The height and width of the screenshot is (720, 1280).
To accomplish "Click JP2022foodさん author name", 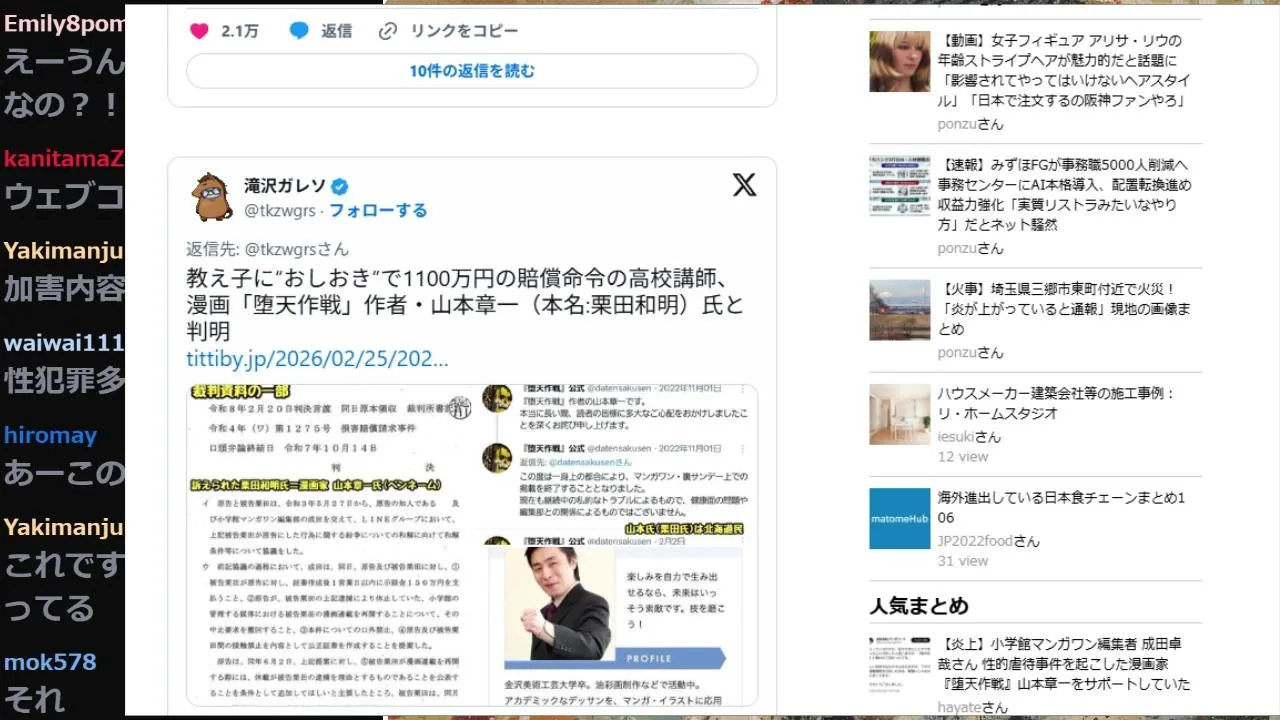I will pyautogui.click(x=988, y=541).
